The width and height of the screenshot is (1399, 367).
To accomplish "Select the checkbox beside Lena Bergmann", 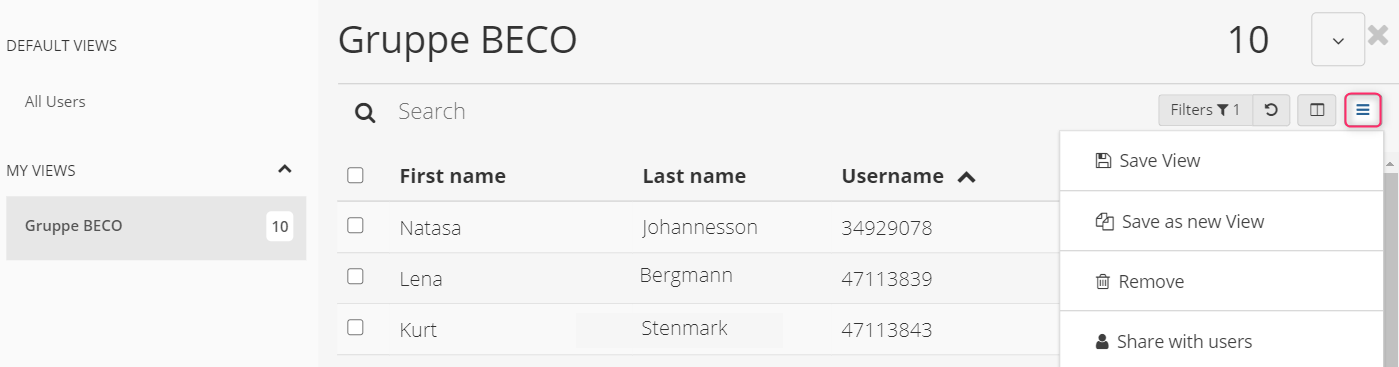I will click(355, 276).
